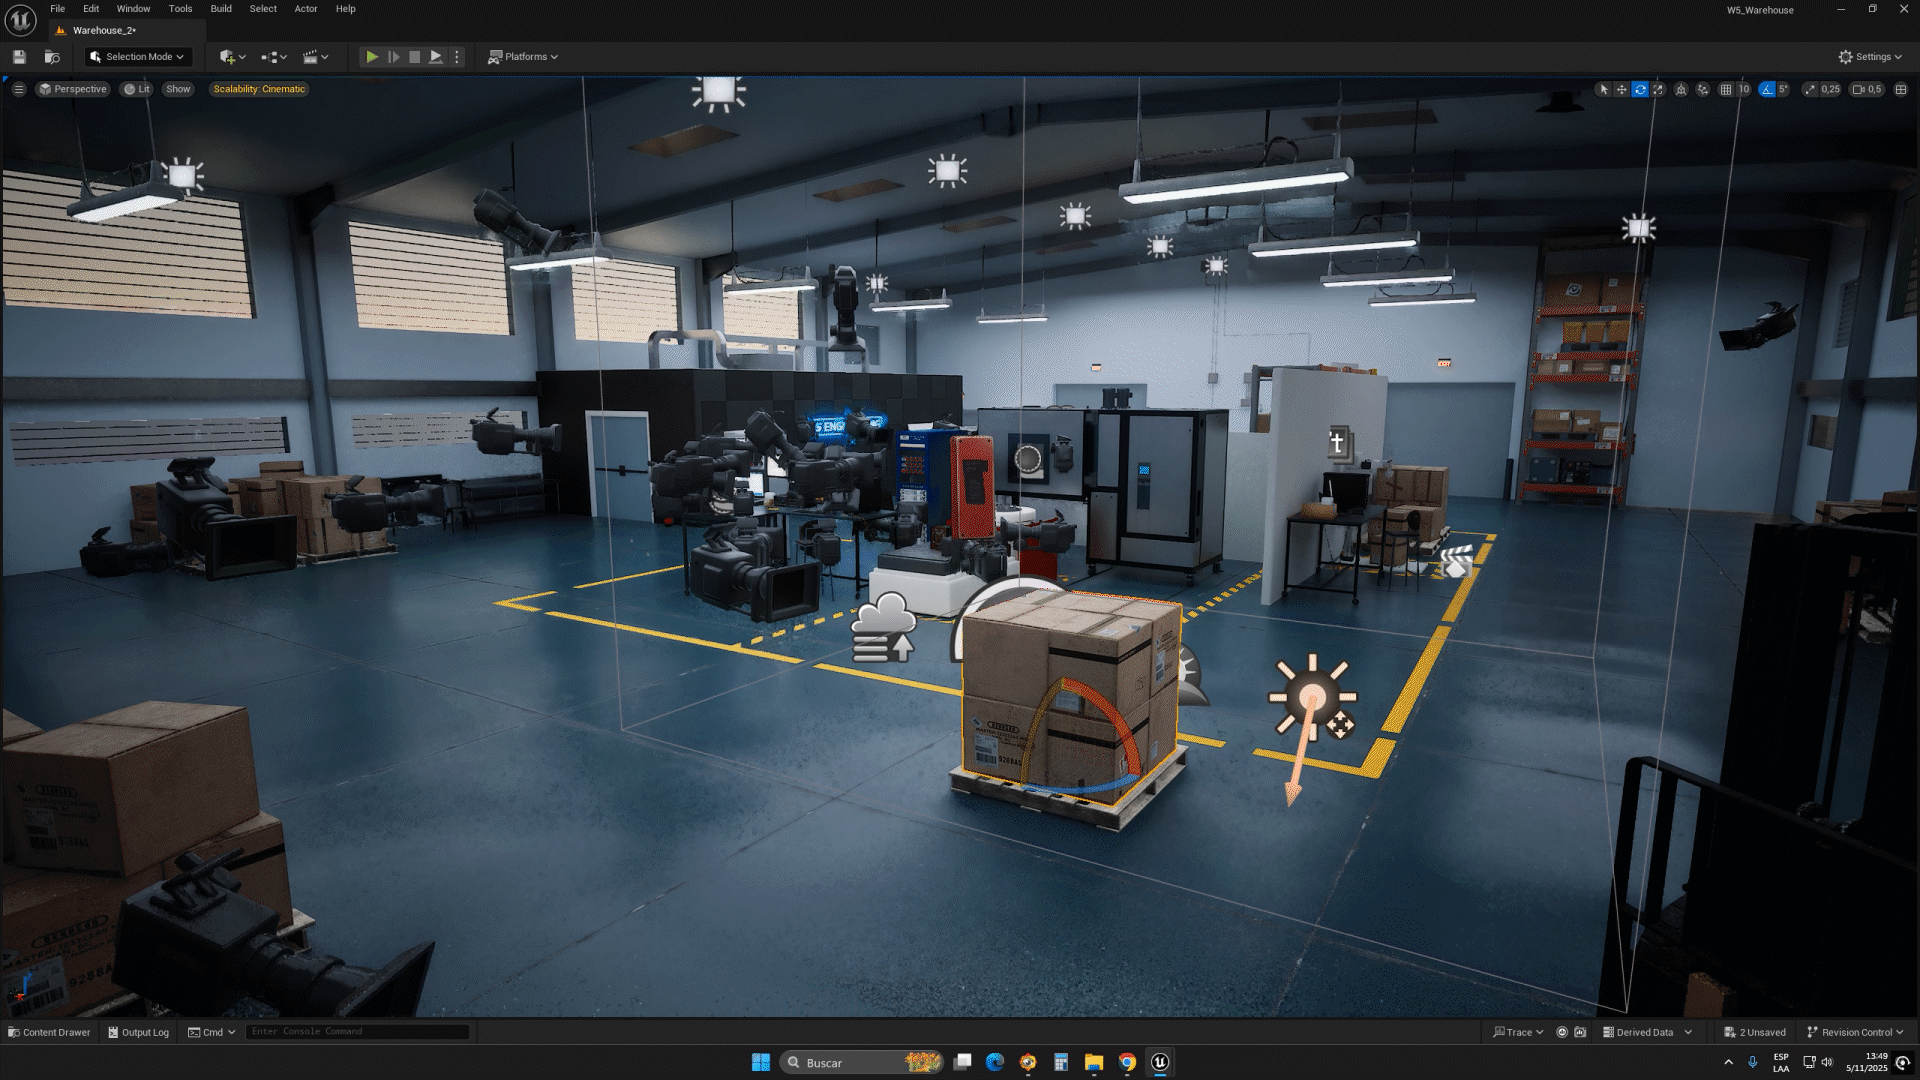Open the Platforms dropdown

[x=523, y=57]
